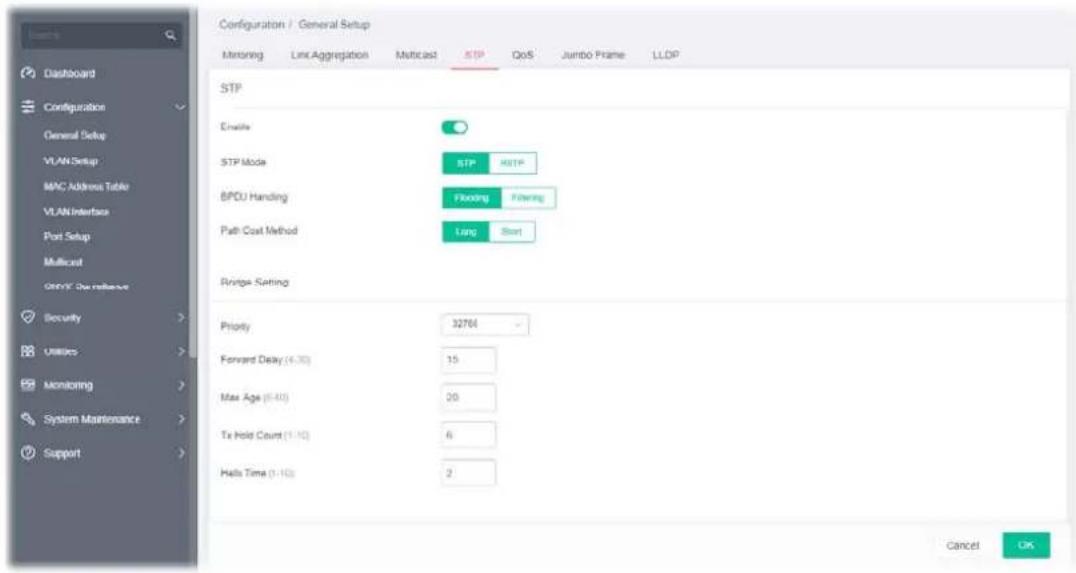Viewport: 1076px width, 573px height.
Task: Click the Configuration sliders icon
Action: pos(28,107)
